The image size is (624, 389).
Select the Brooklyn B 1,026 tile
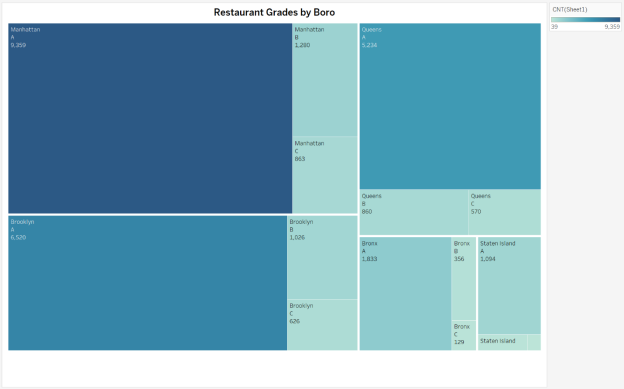pyautogui.click(x=322, y=257)
